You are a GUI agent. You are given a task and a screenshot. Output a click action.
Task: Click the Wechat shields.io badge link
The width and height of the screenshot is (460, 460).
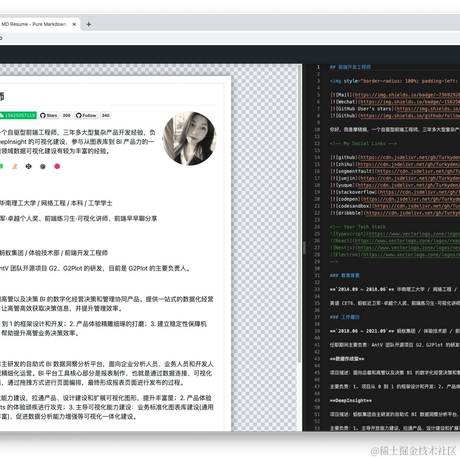click(x=410, y=102)
